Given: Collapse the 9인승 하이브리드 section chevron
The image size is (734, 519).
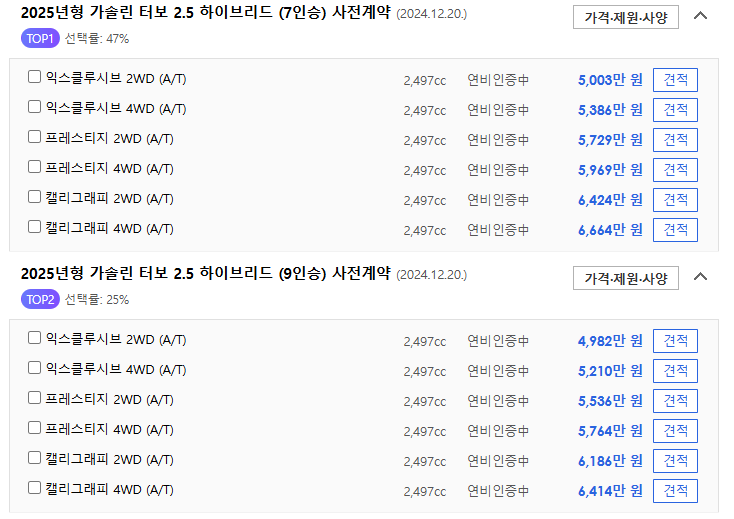Looking at the screenshot, I should 700,277.
